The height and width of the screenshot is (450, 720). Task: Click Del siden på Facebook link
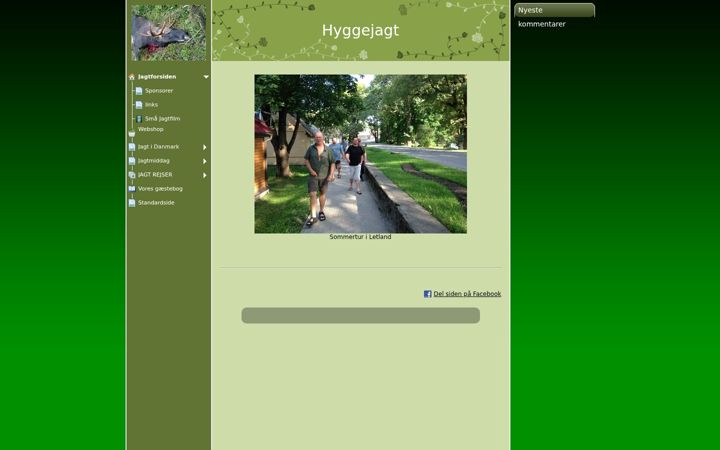point(467,294)
